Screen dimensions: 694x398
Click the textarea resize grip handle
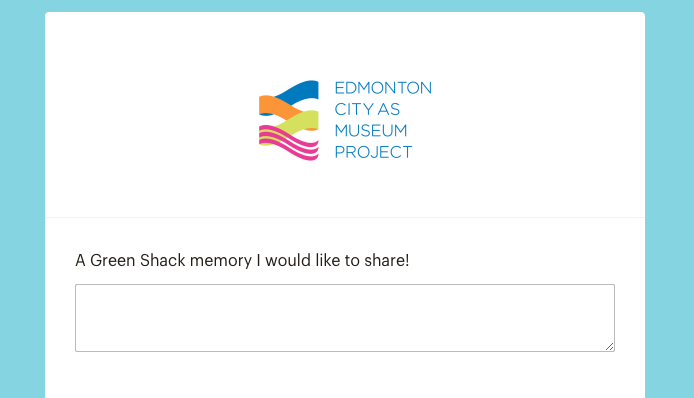coord(609,347)
